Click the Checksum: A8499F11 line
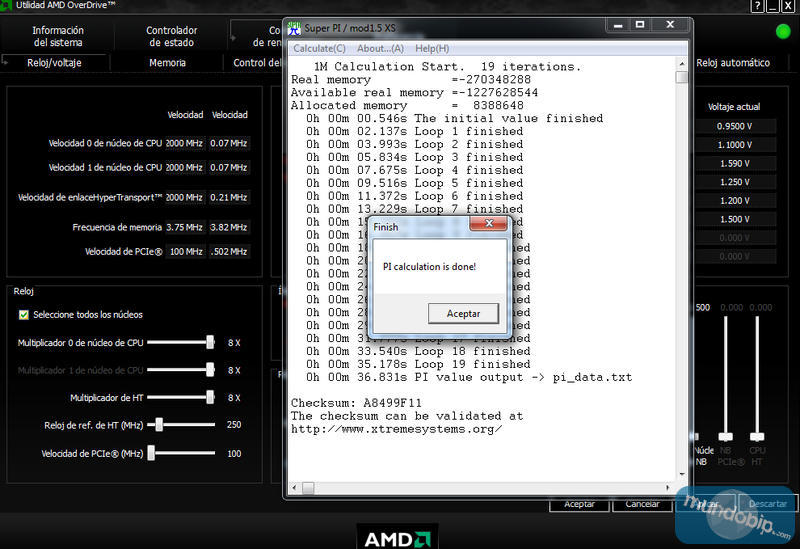This screenshot has height=549, width=800. pos(356,403)
